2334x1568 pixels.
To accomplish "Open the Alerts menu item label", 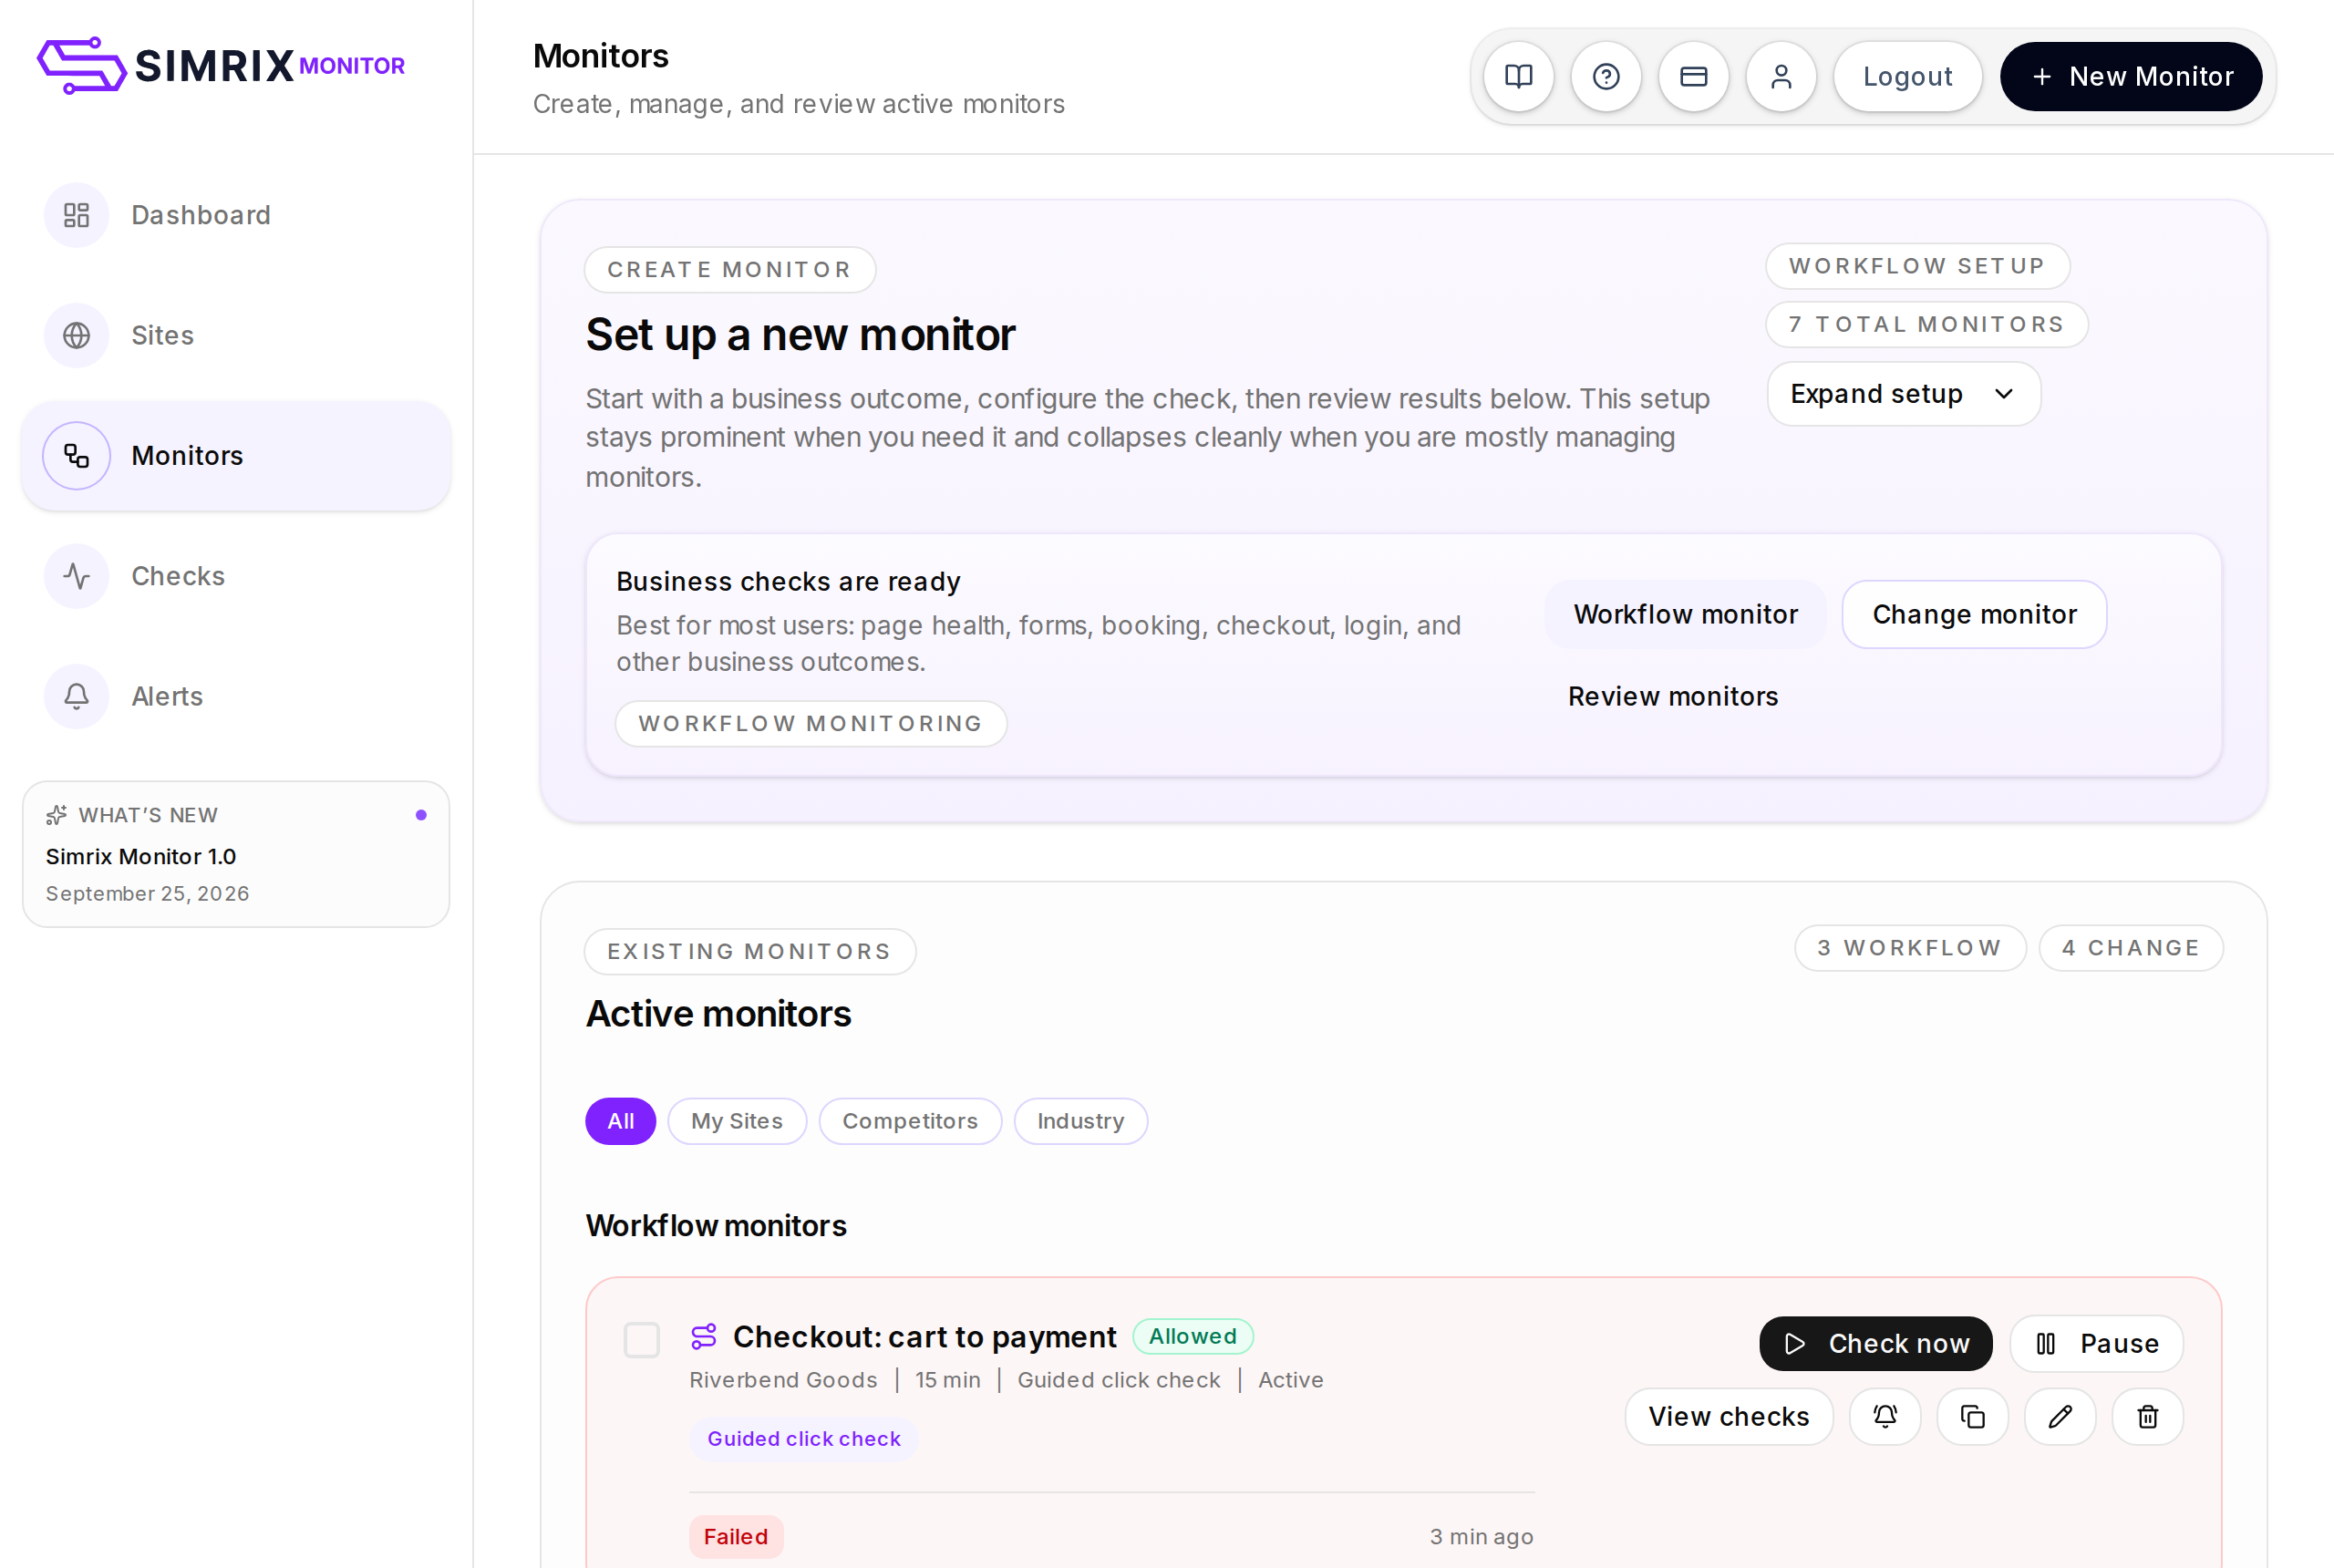I will click(167, 696).
